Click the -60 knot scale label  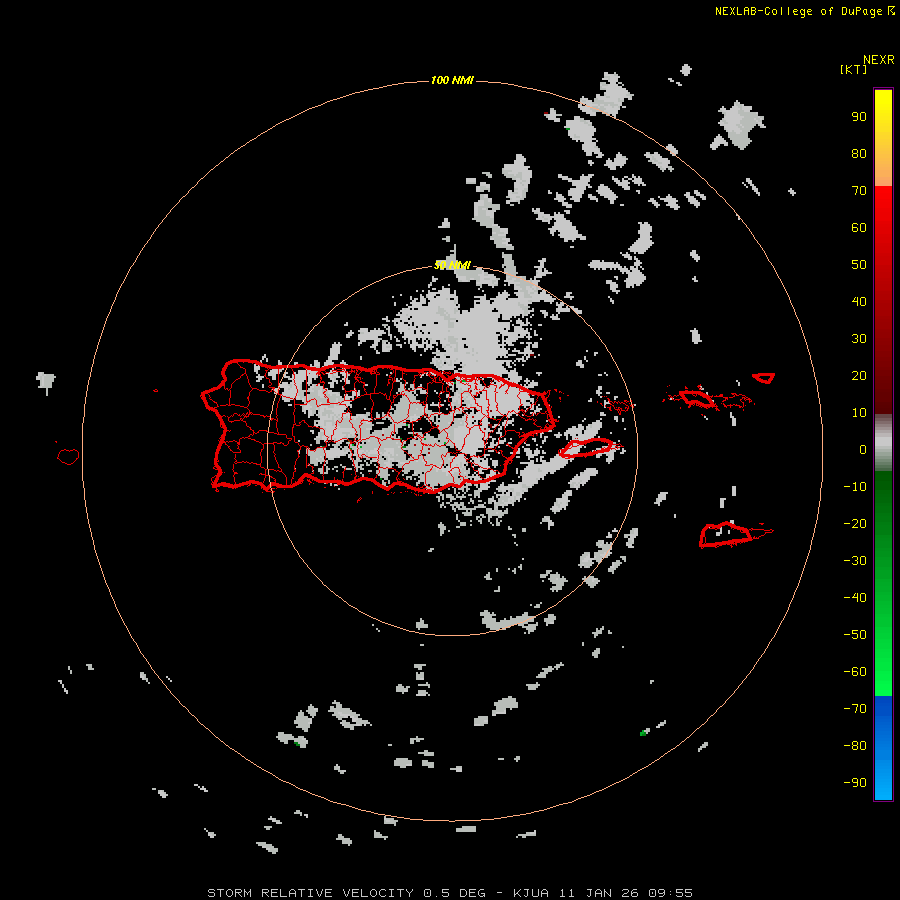(855, 672)
